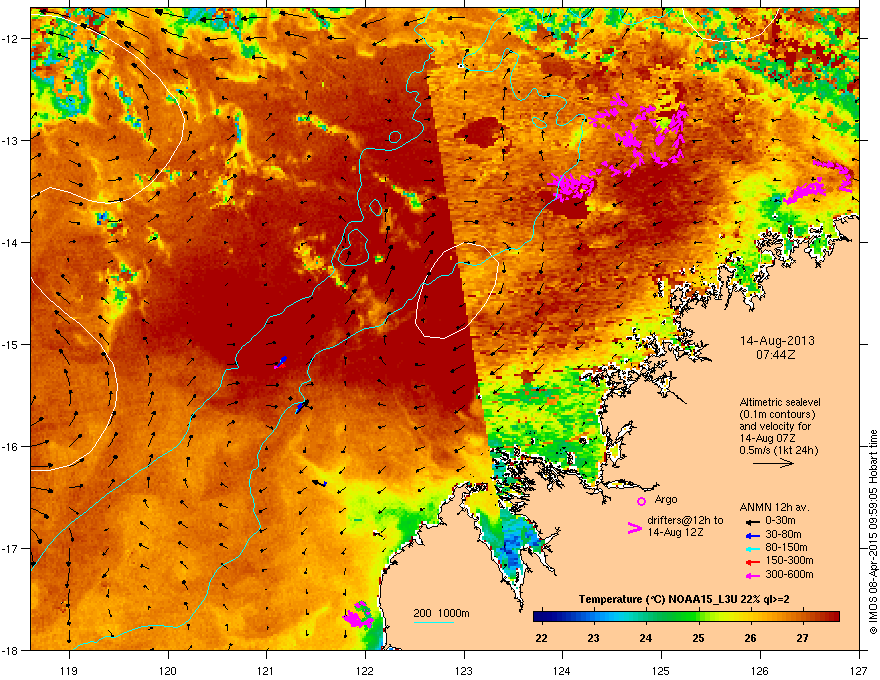880x680 pixels.
Task: Click the blue 30-80m legend arrow
Action: click(x=753, y=535)
